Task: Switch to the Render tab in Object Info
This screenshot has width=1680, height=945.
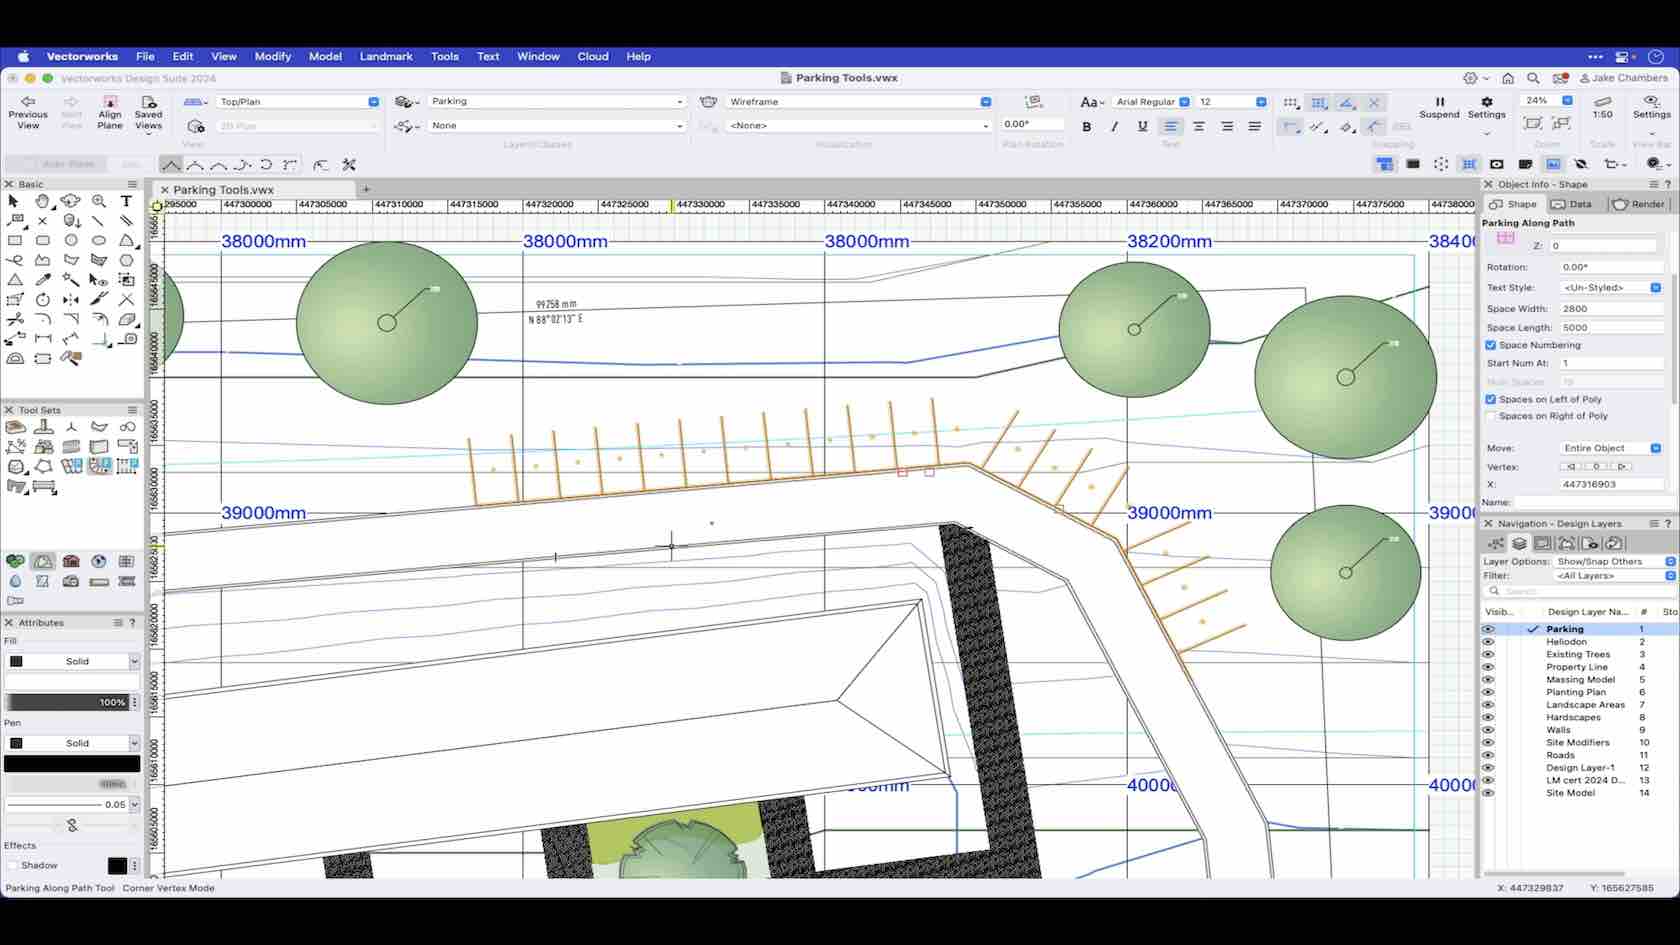Action: 1639,204
